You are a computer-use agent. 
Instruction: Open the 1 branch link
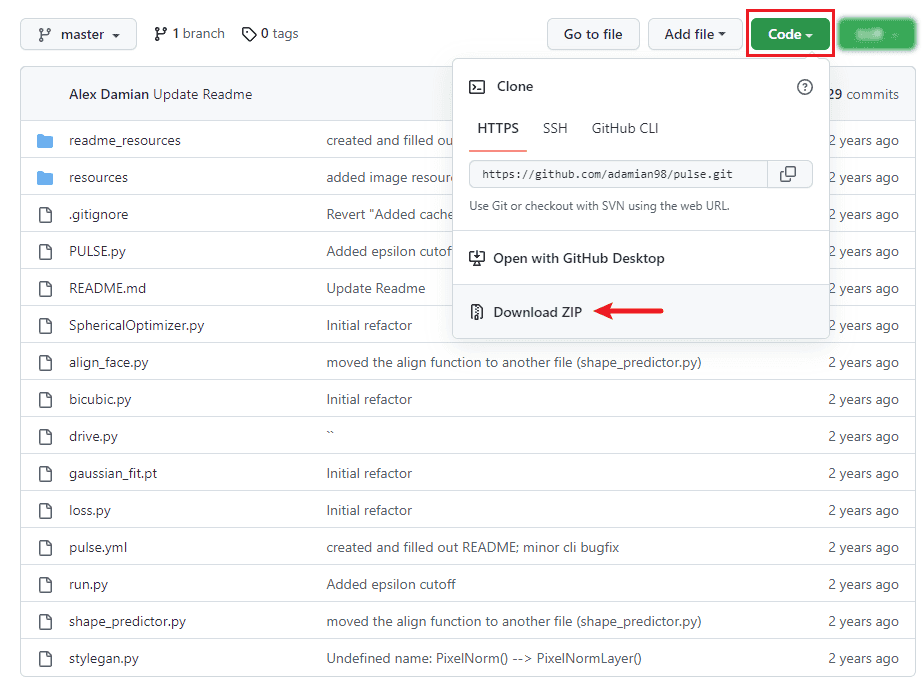pyautogui.click(x=189, y=34)
